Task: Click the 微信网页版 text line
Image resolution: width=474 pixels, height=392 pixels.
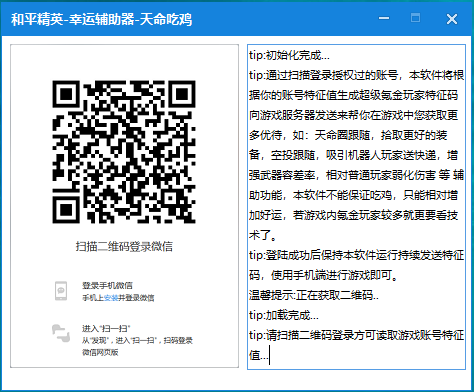Action: click(100, 352)
